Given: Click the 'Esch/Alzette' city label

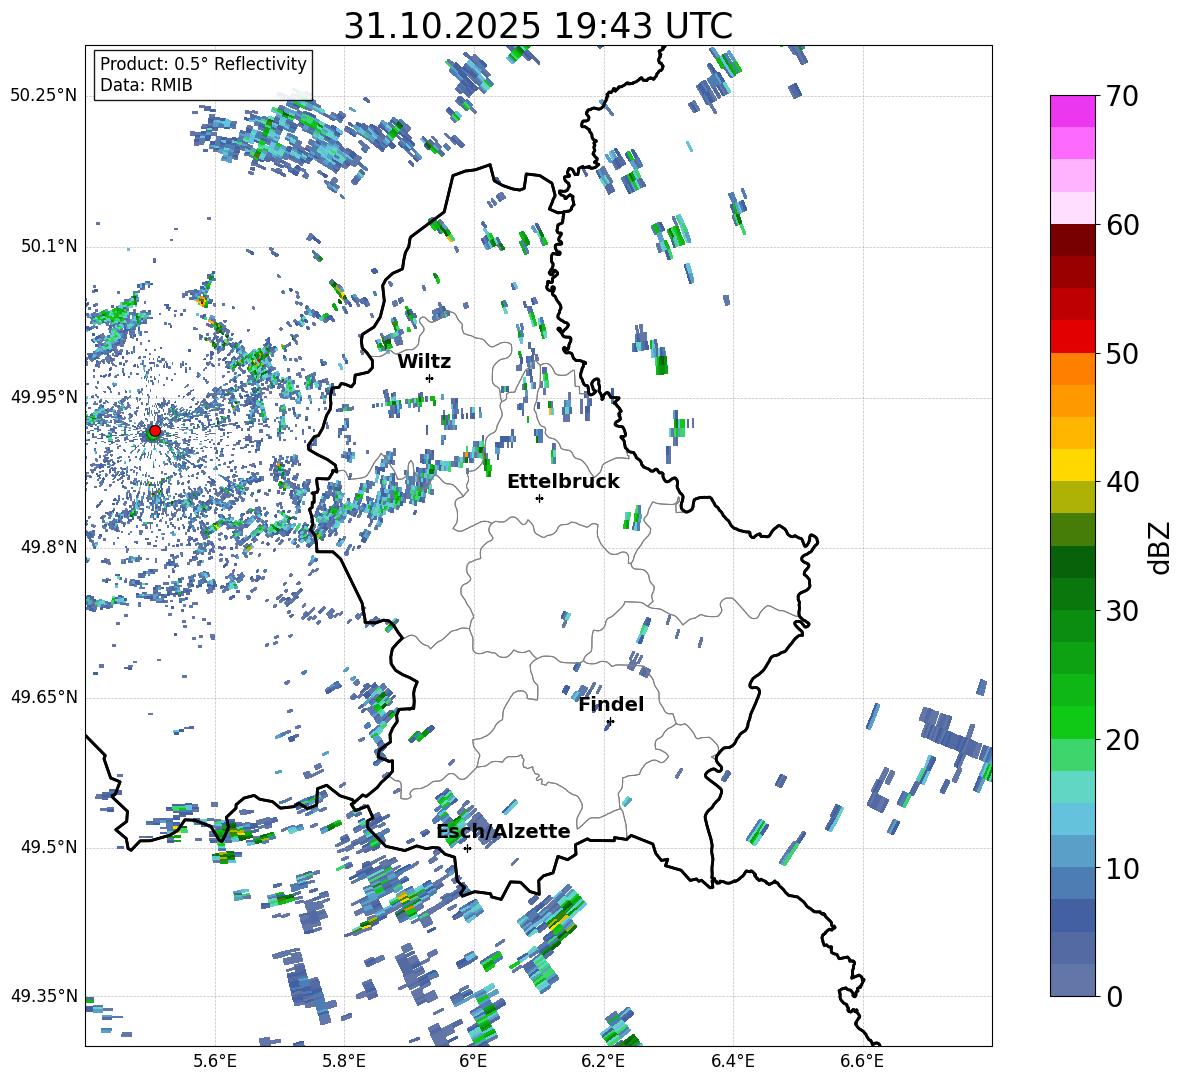Looking at the screenshot, I should click(x=504, y=831).
